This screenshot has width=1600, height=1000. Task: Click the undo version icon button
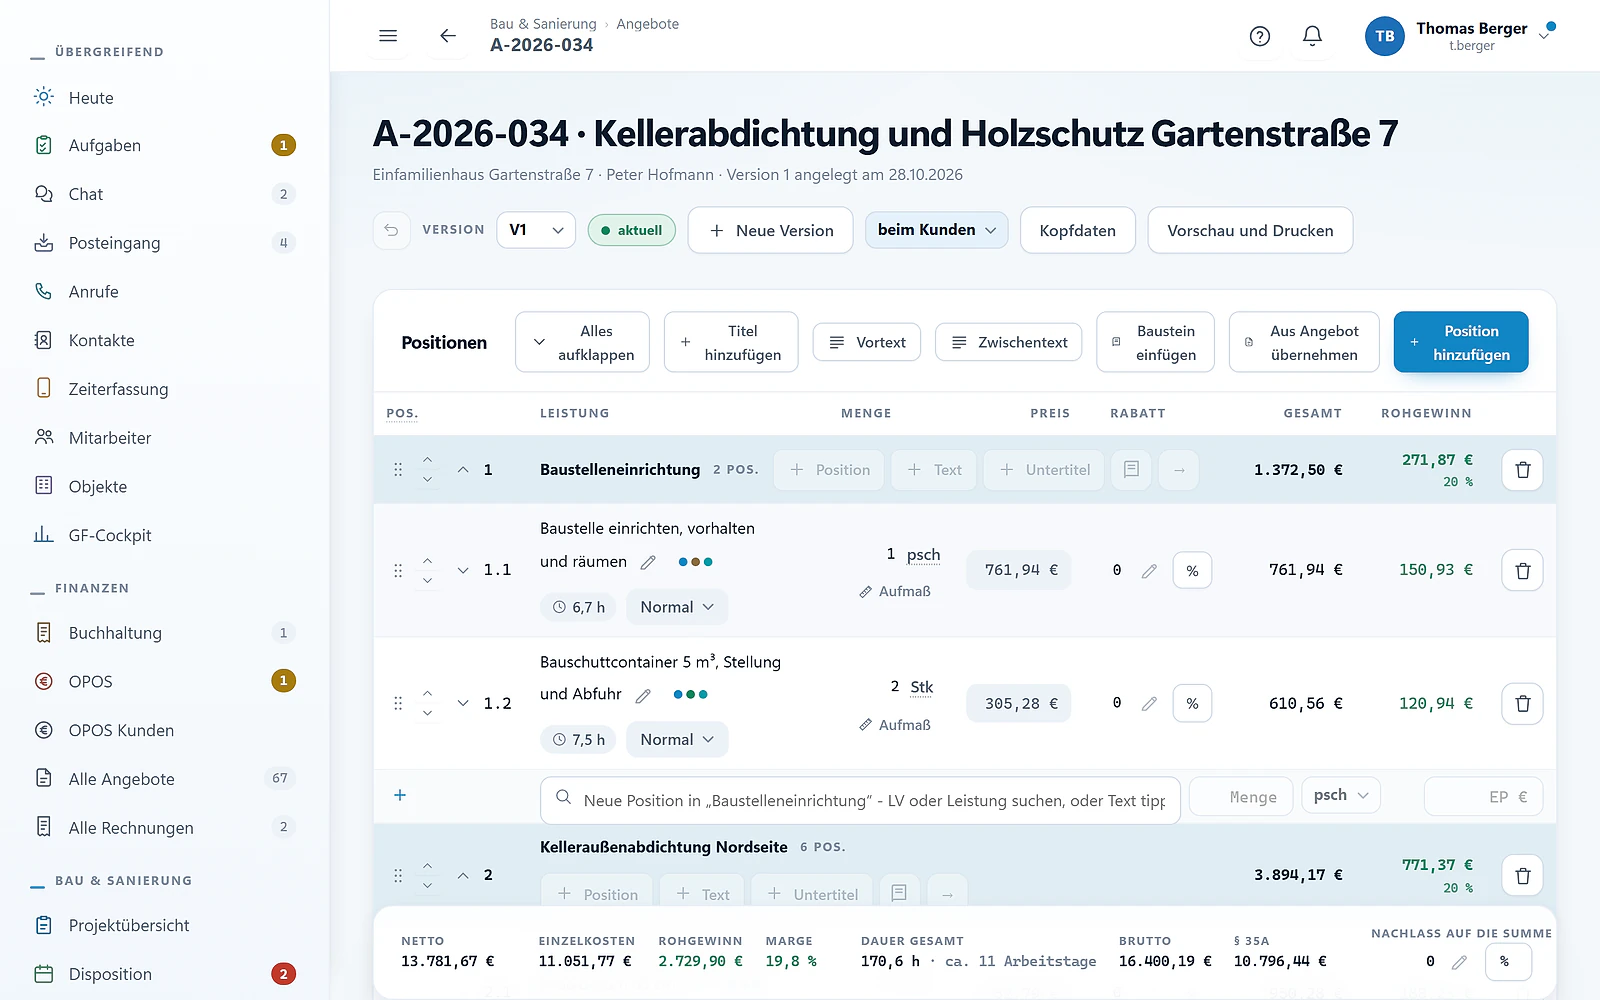click(391, 230)
